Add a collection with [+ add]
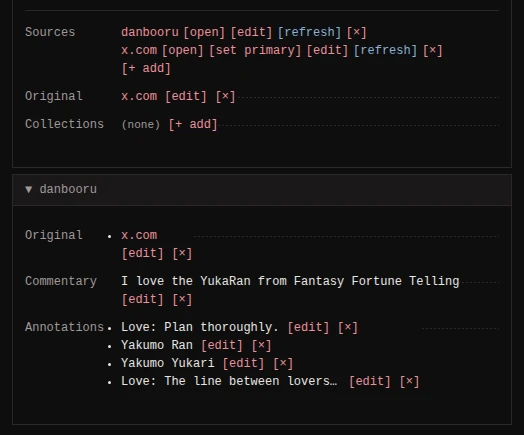 (193, 124)
